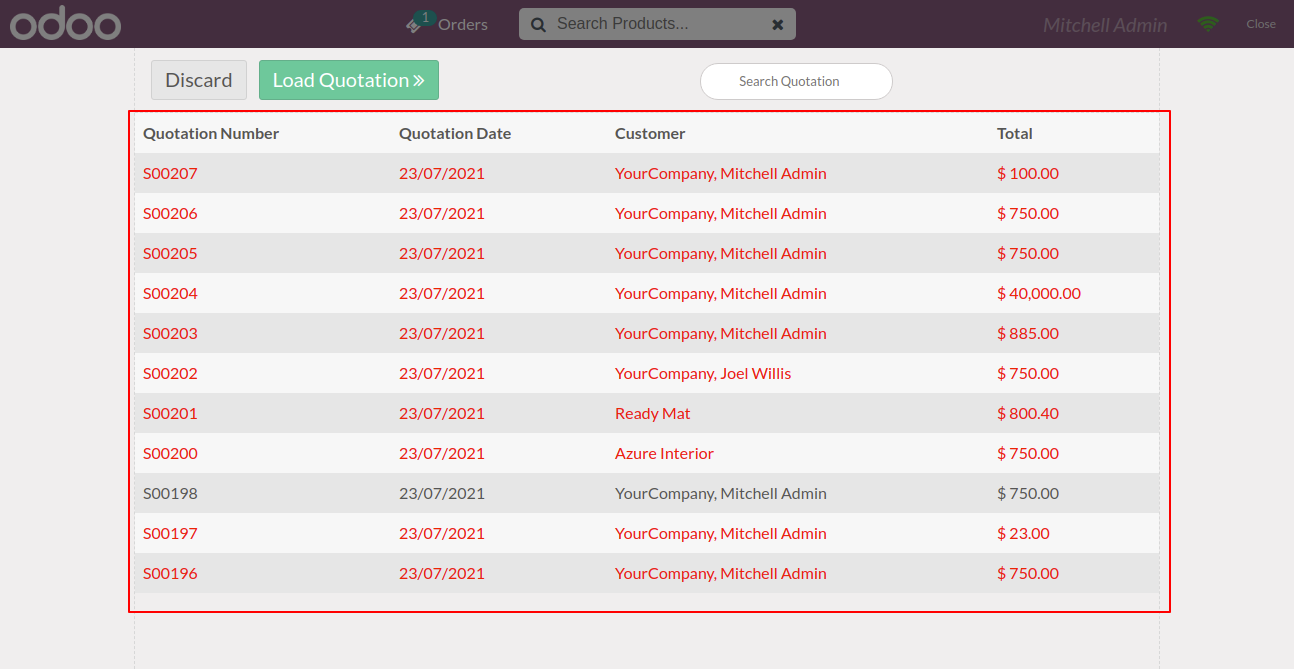The image size is (1294, 669).
Task: Click the customer in row S00197
Action: click(721, 533)
